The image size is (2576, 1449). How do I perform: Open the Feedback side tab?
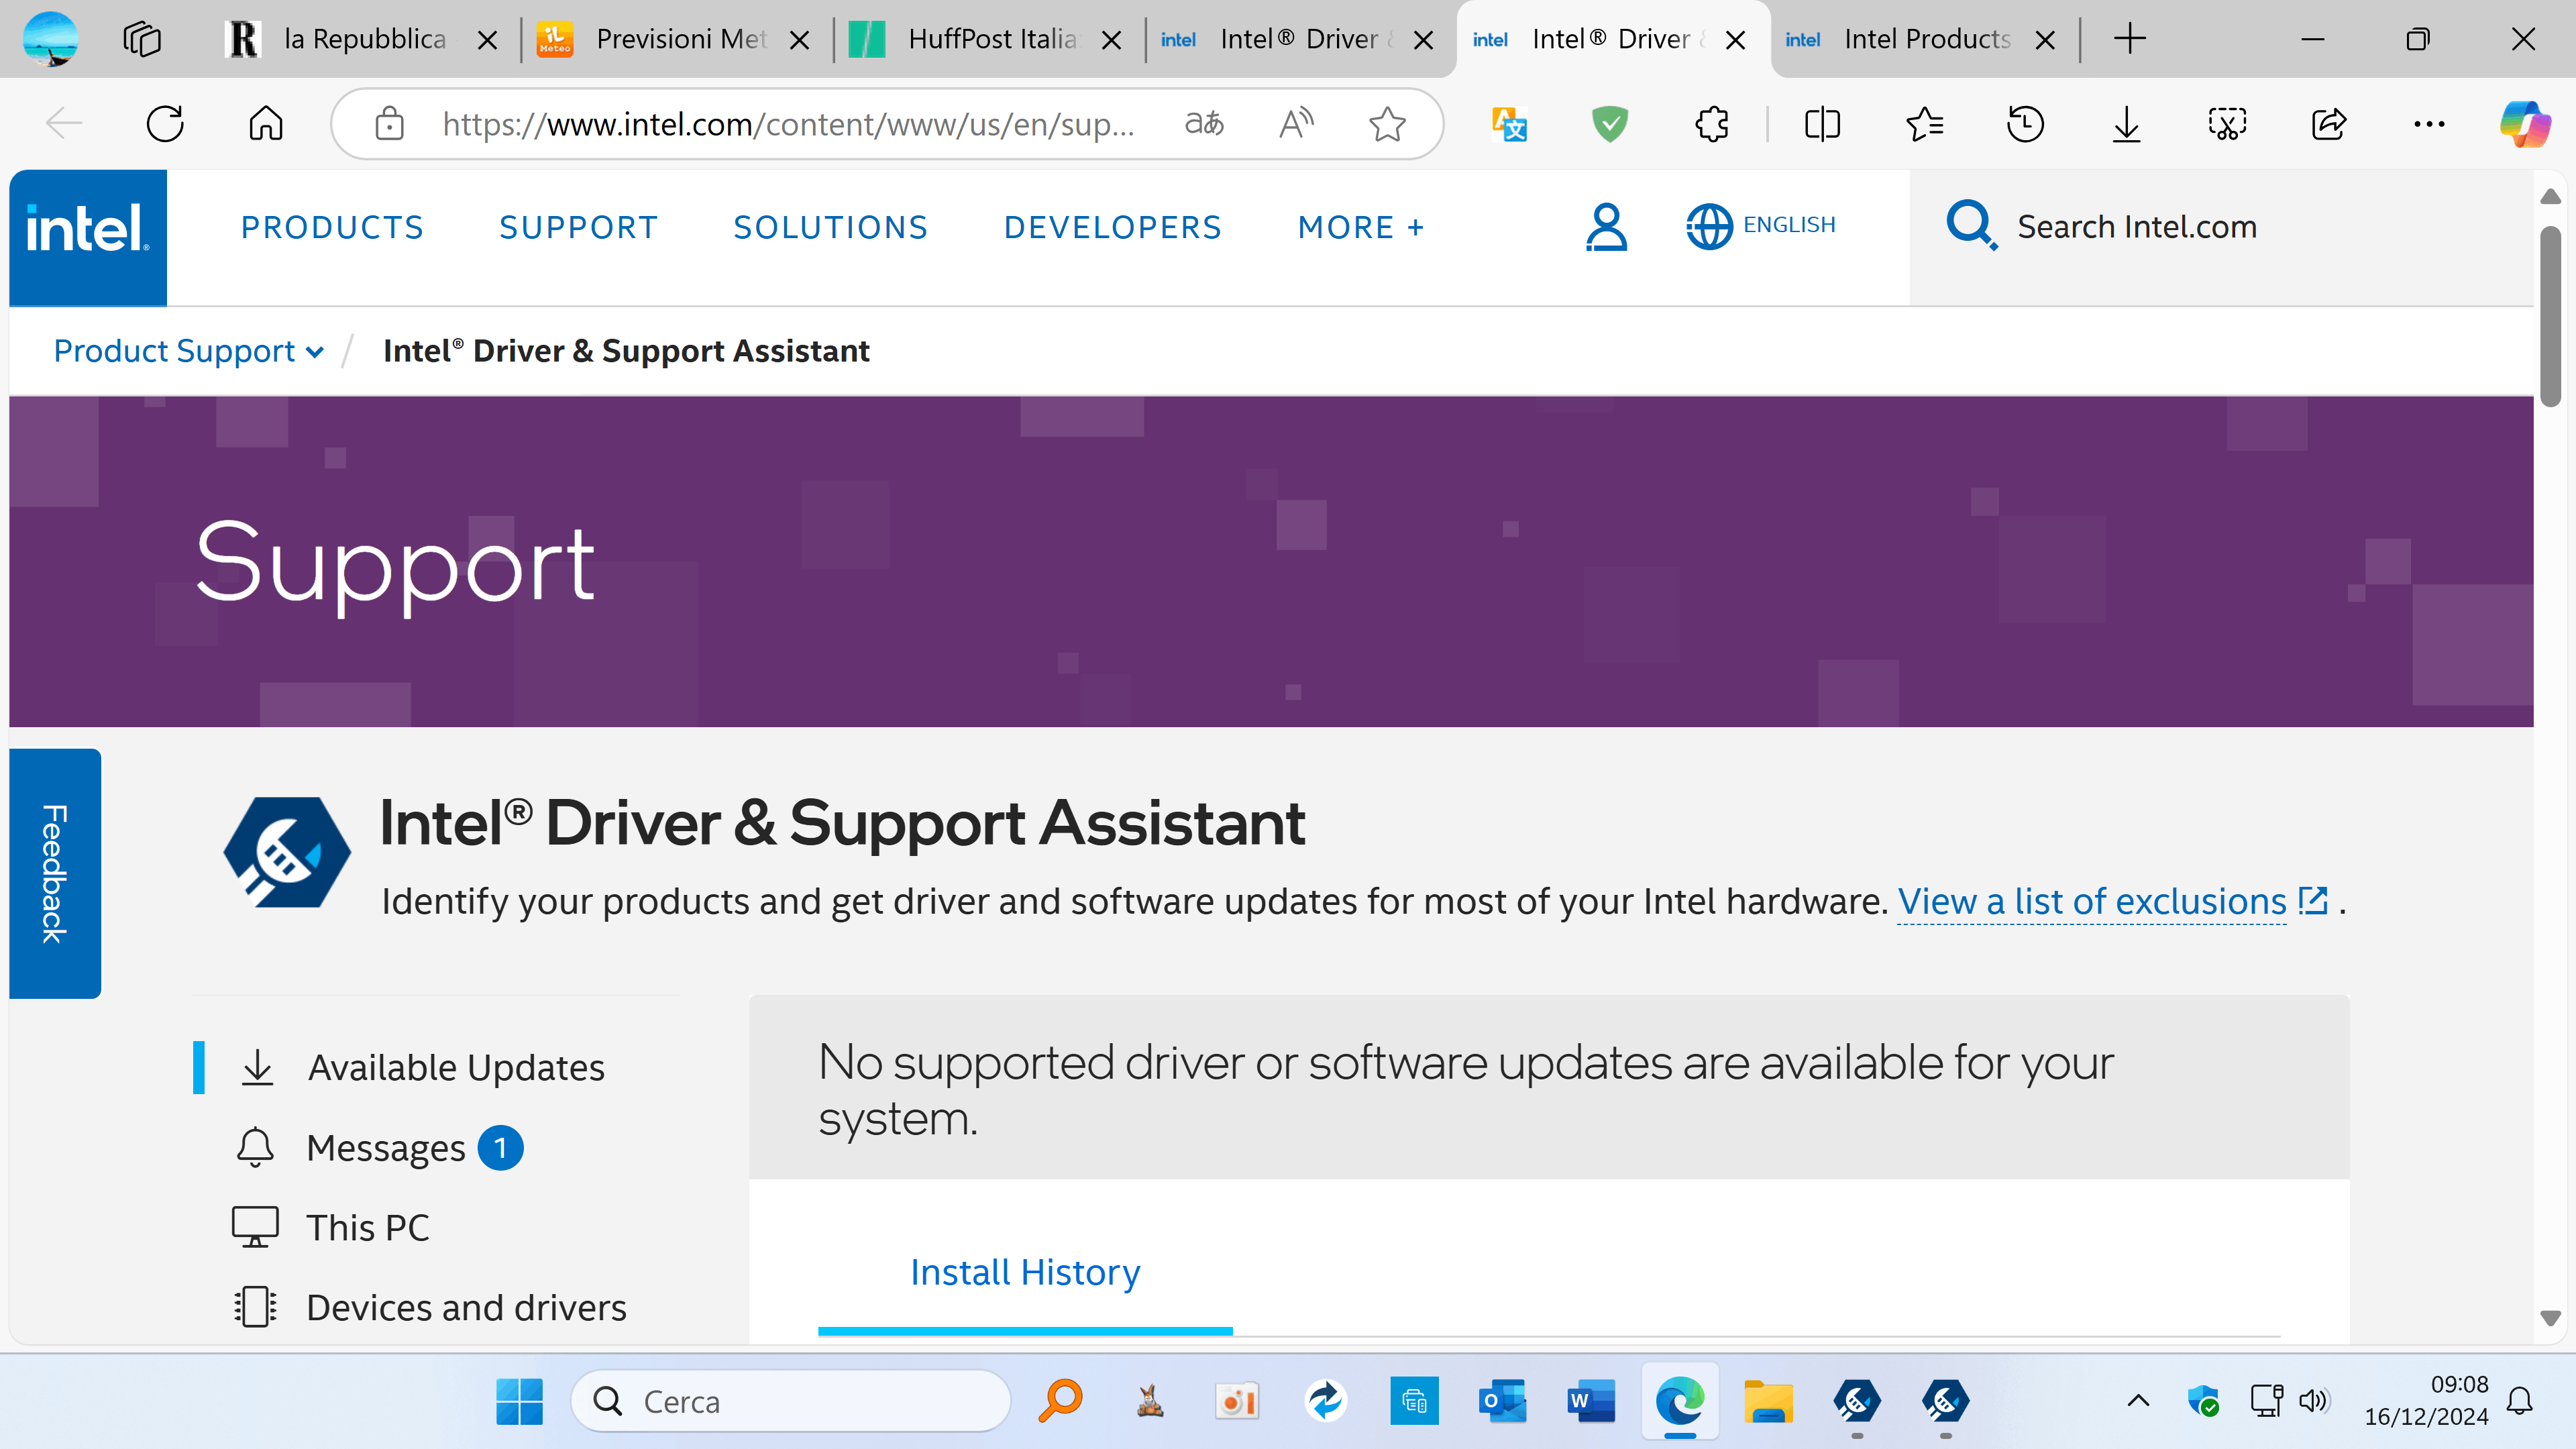(x=55, y=873)
